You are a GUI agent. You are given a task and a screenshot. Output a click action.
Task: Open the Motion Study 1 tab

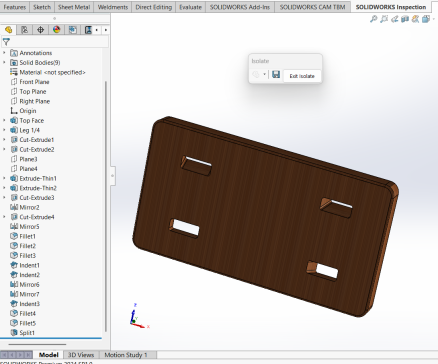point(126,355)
